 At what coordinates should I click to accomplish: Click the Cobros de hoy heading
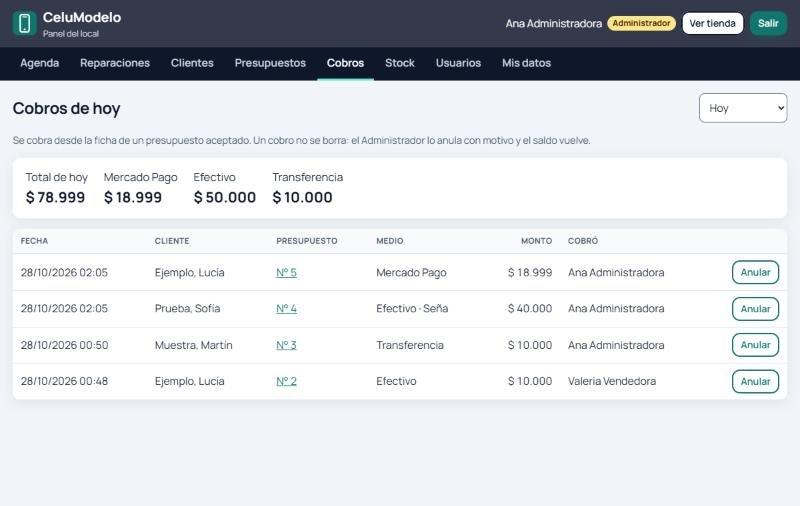point(66,109)
